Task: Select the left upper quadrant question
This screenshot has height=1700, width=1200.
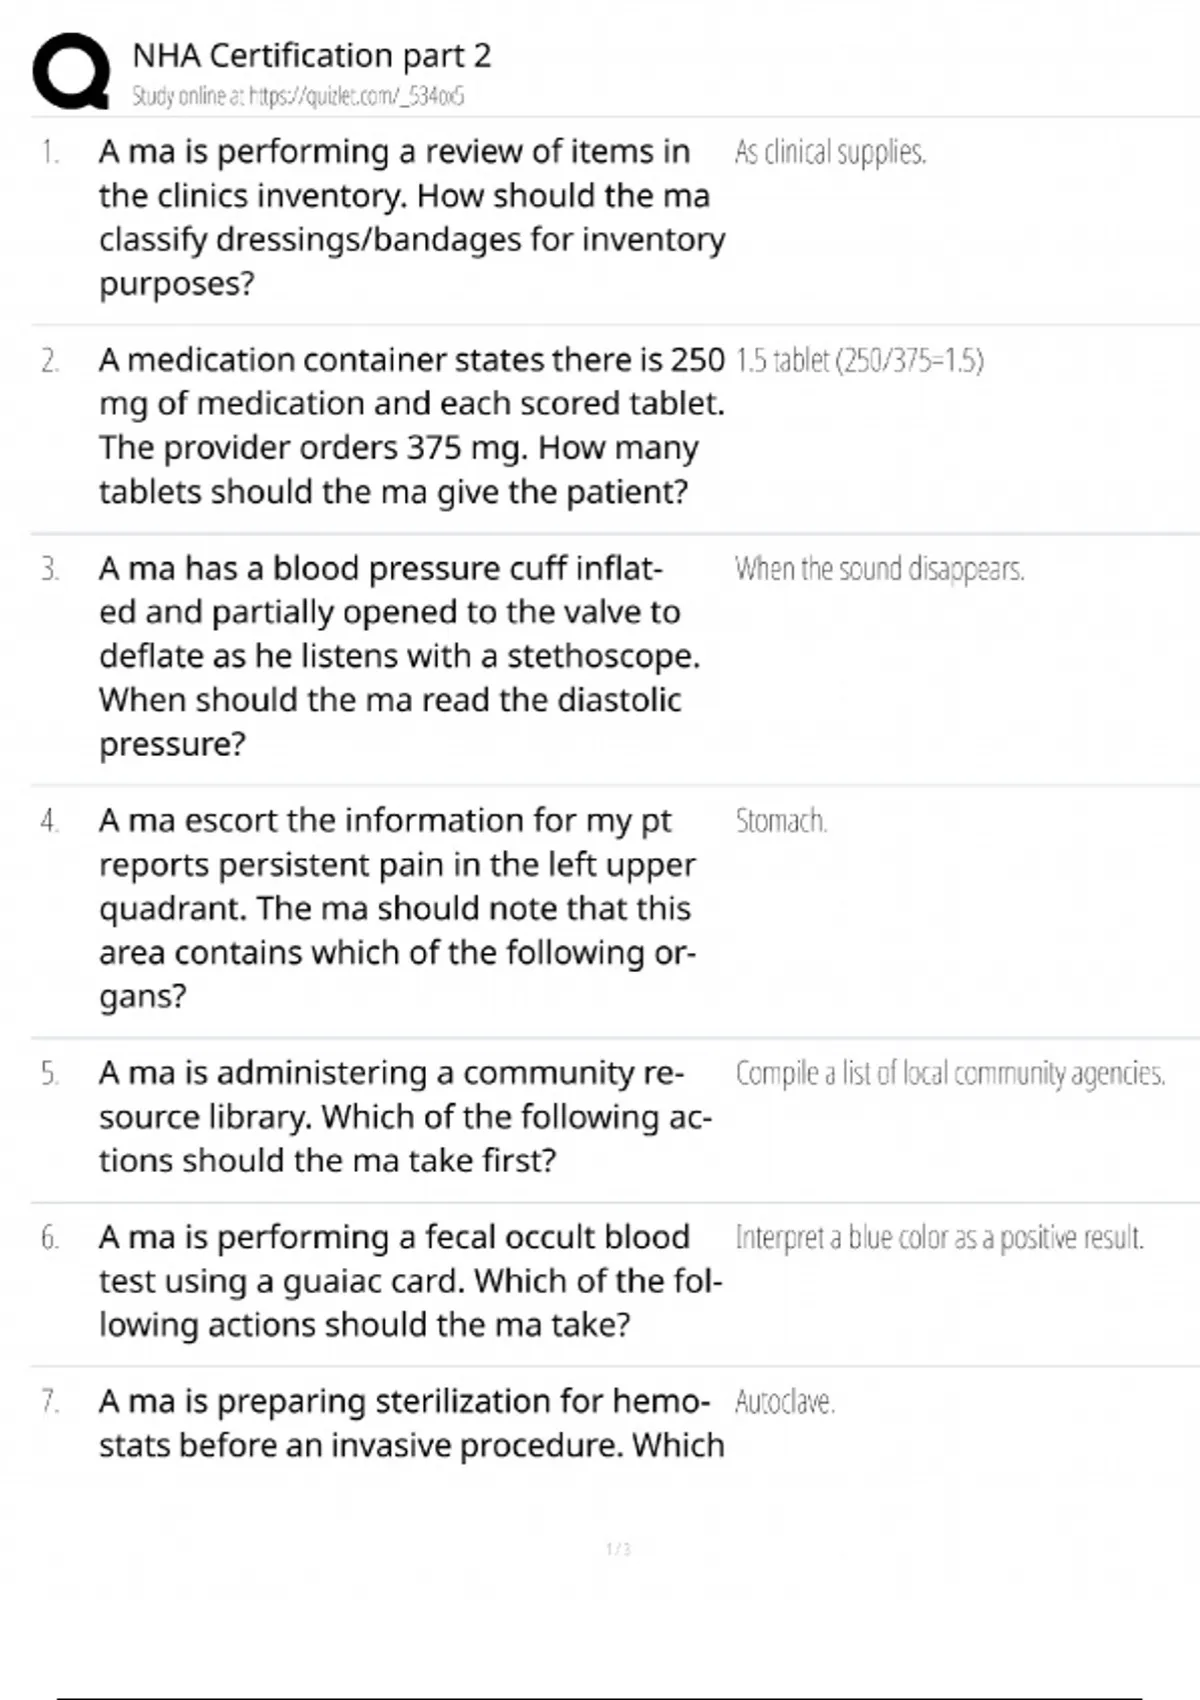Action: (x=397, y=908)
